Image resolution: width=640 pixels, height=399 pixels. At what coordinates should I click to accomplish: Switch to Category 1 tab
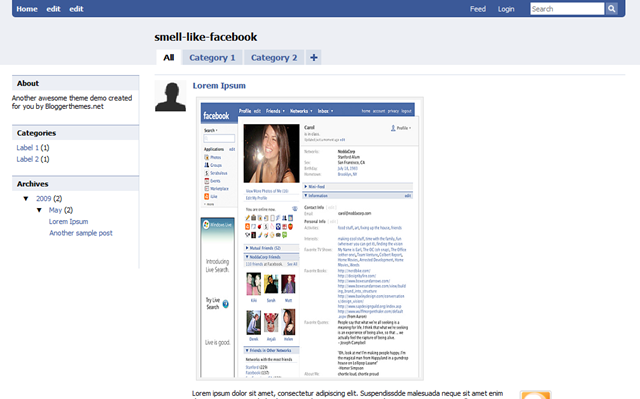coord(212,58)
